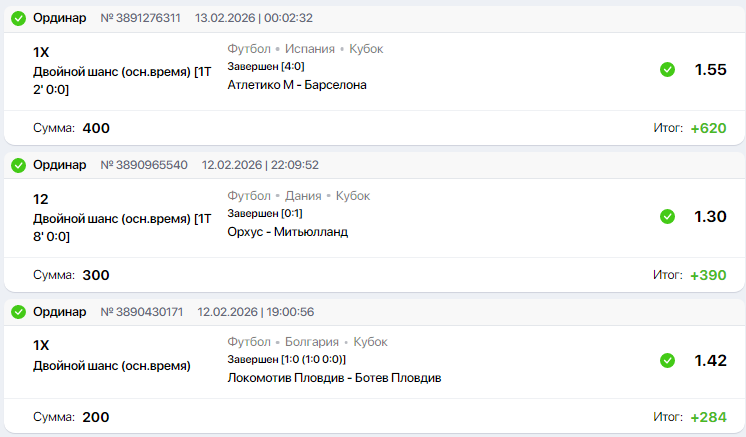Click green check icon beside bet №3890430171
Screen dimensions: 746x437
(x=18, y=312)
